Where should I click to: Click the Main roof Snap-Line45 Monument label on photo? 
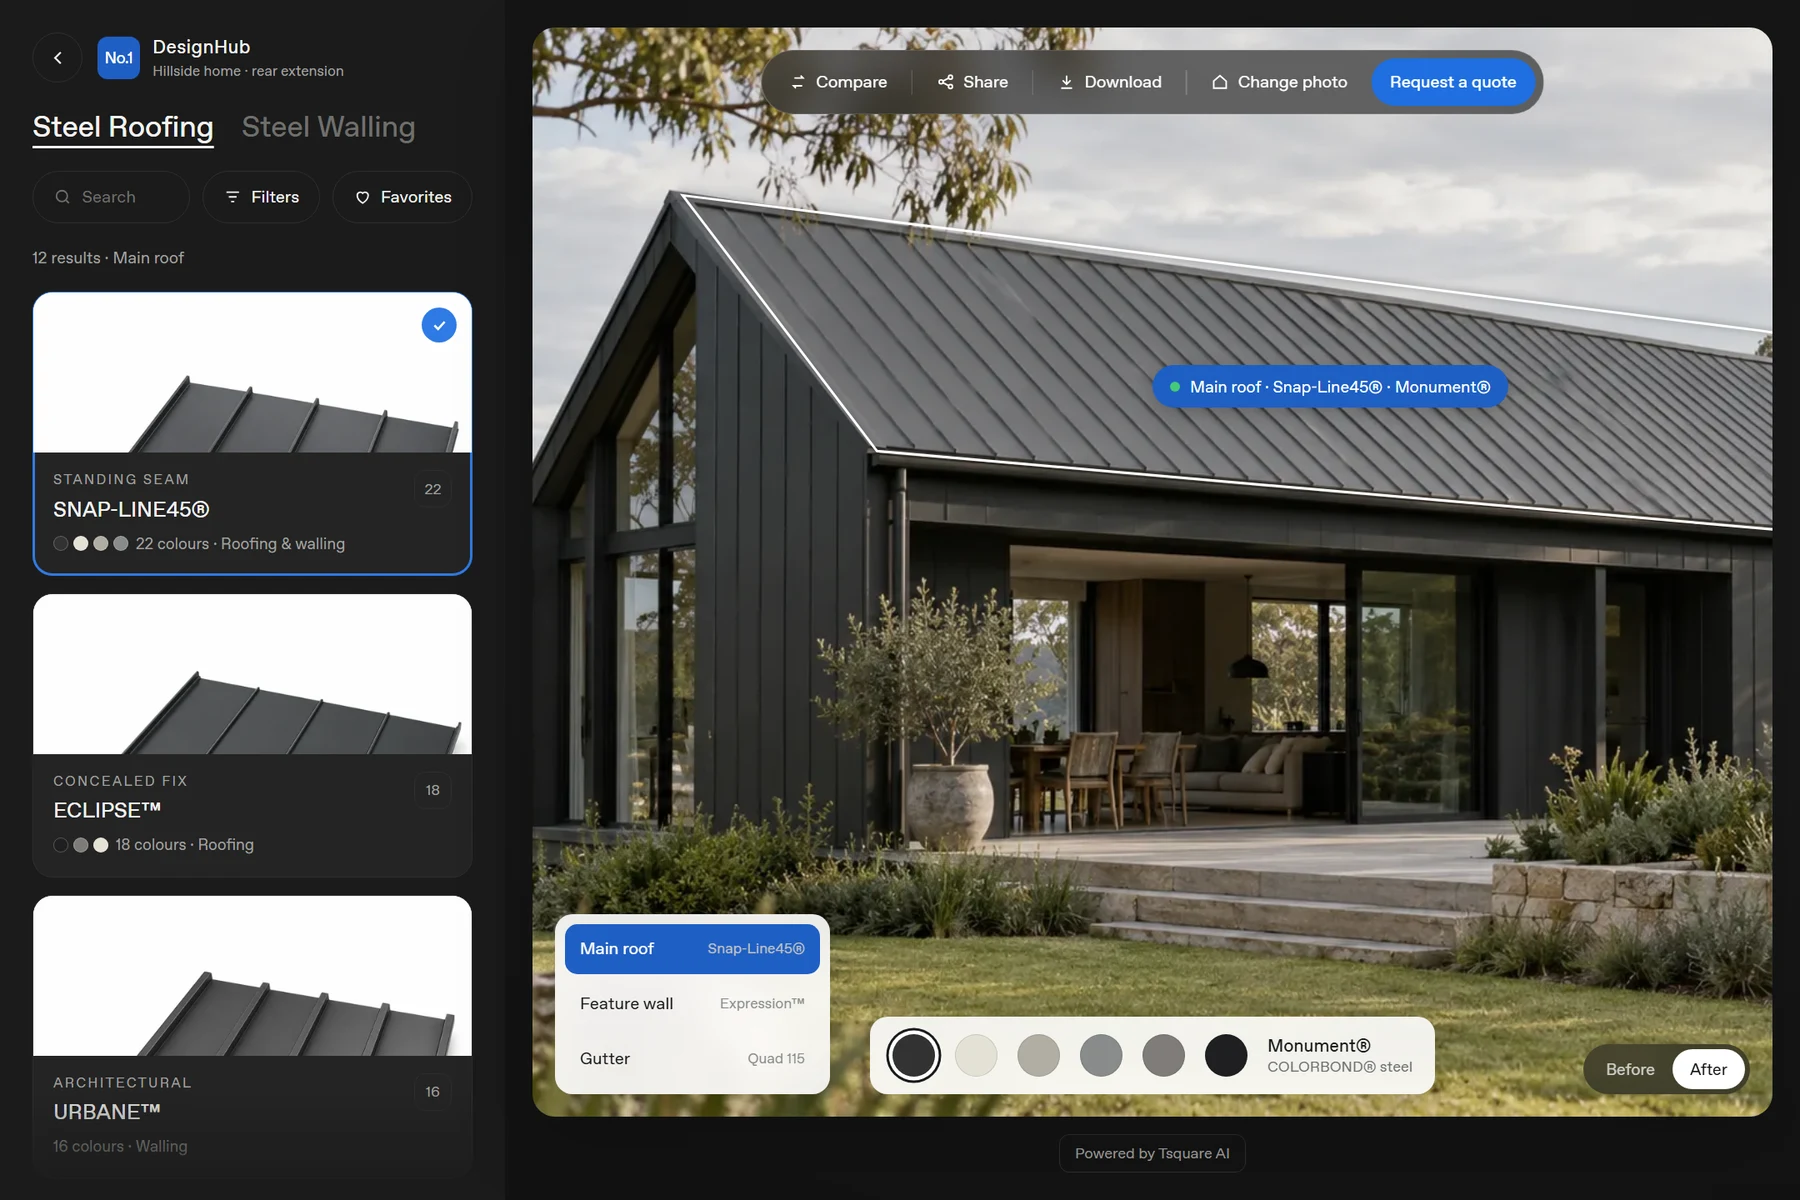tap(1330, 387)
